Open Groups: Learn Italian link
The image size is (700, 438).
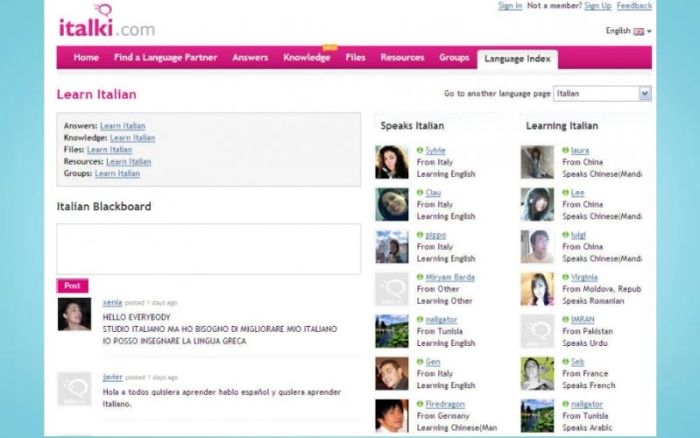(117, 173)
